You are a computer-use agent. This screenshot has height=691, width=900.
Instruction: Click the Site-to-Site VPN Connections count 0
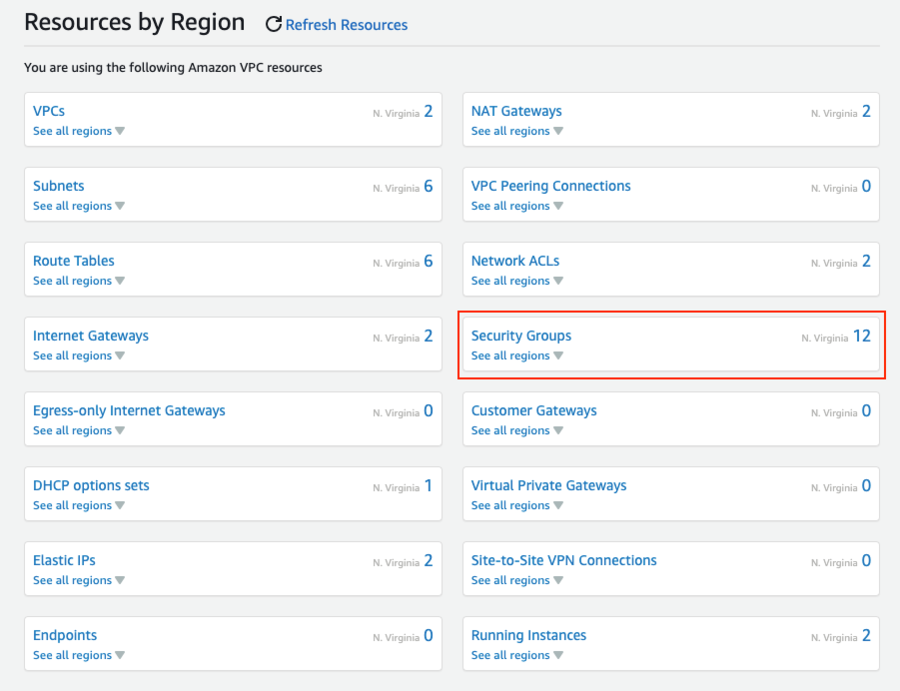tap(866, 561)
